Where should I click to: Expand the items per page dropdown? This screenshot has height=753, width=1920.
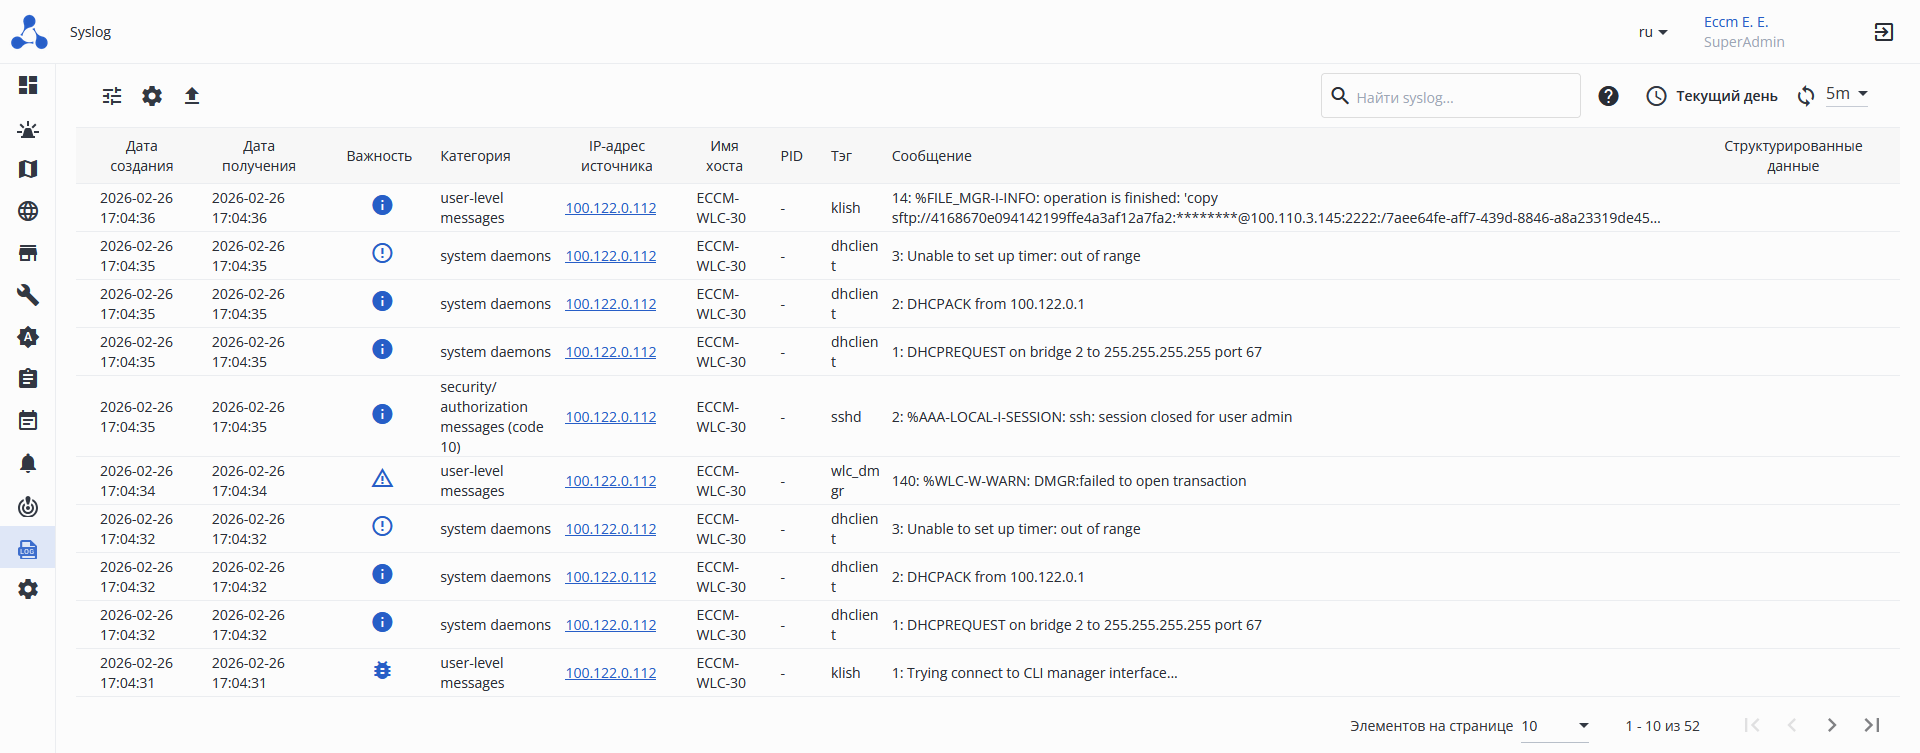click(x=1555, y=726)
